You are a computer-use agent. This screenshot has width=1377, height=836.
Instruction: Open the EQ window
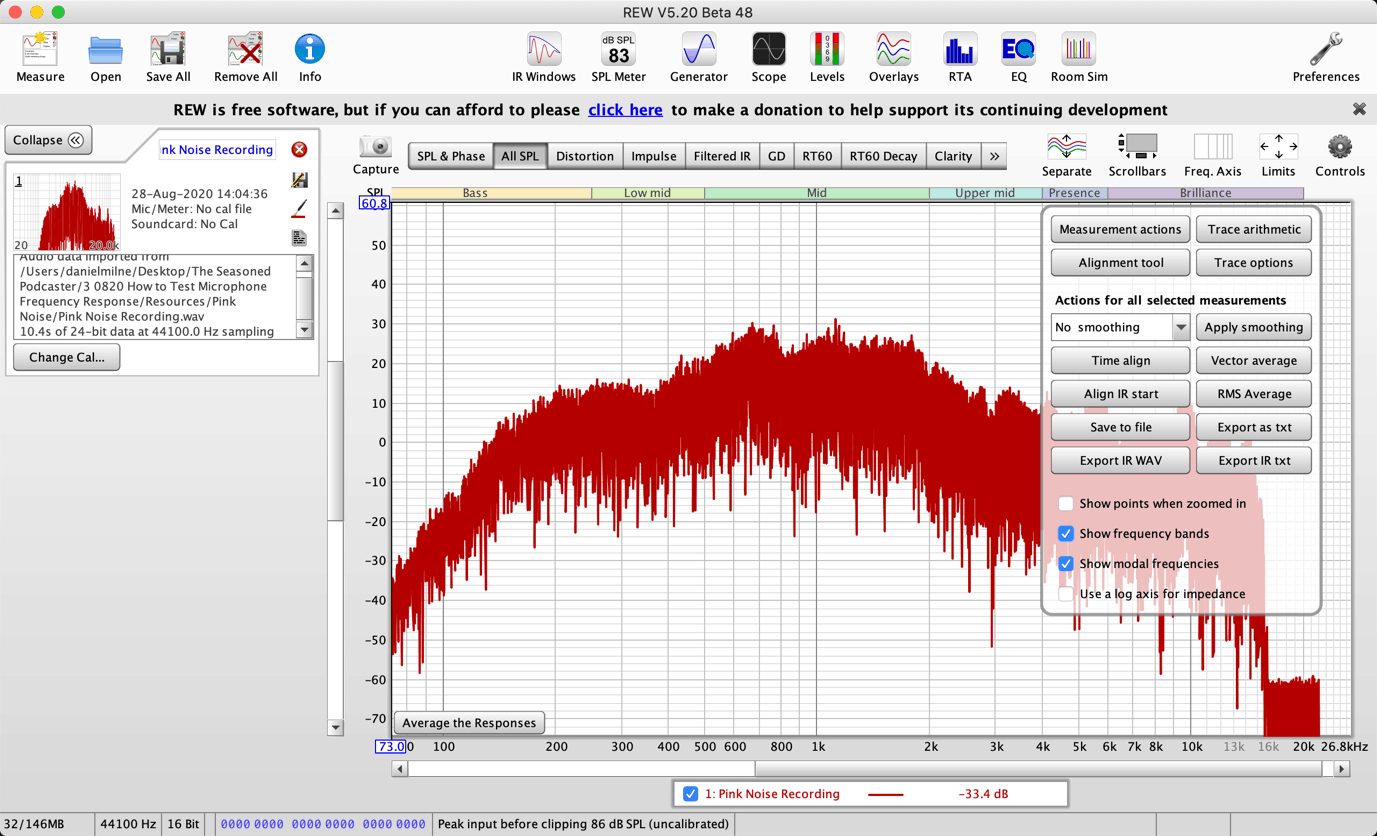(1017, 50)
